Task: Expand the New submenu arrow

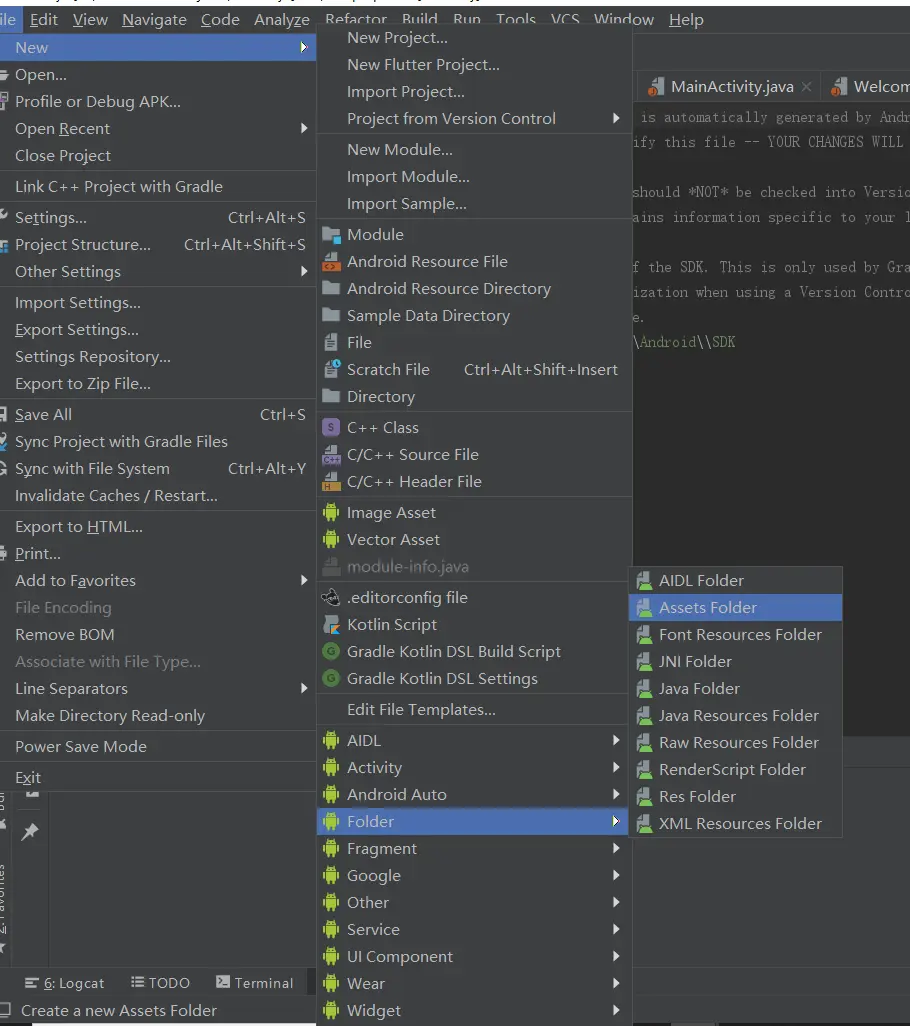Action: 304,47
